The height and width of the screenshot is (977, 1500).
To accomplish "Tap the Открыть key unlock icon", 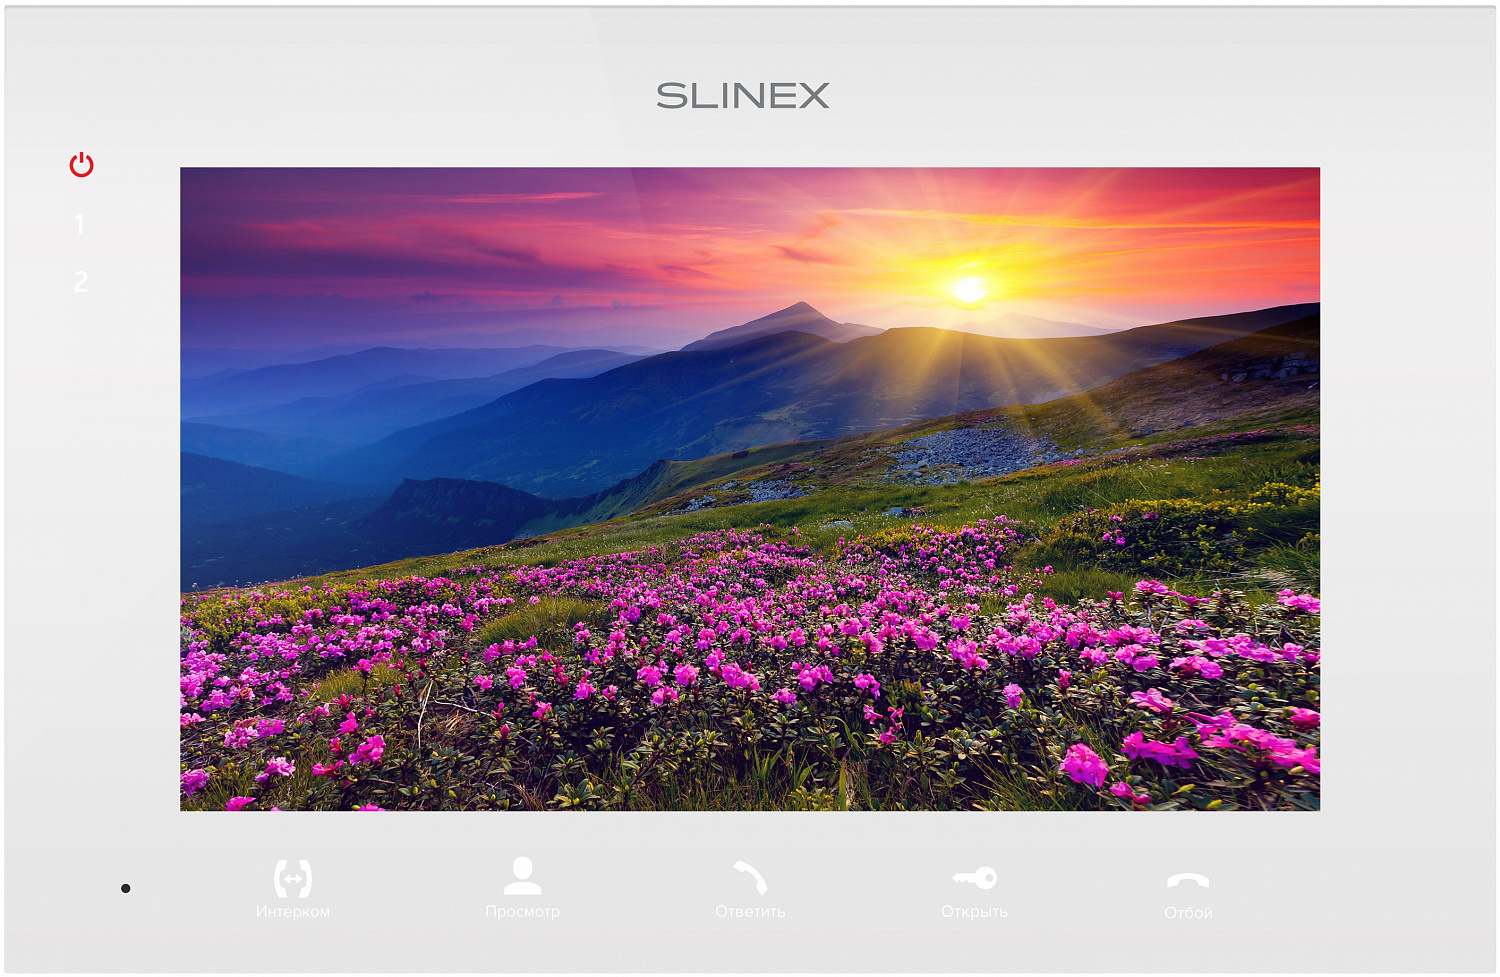I will pyautogui.click(x=975, y=878).
